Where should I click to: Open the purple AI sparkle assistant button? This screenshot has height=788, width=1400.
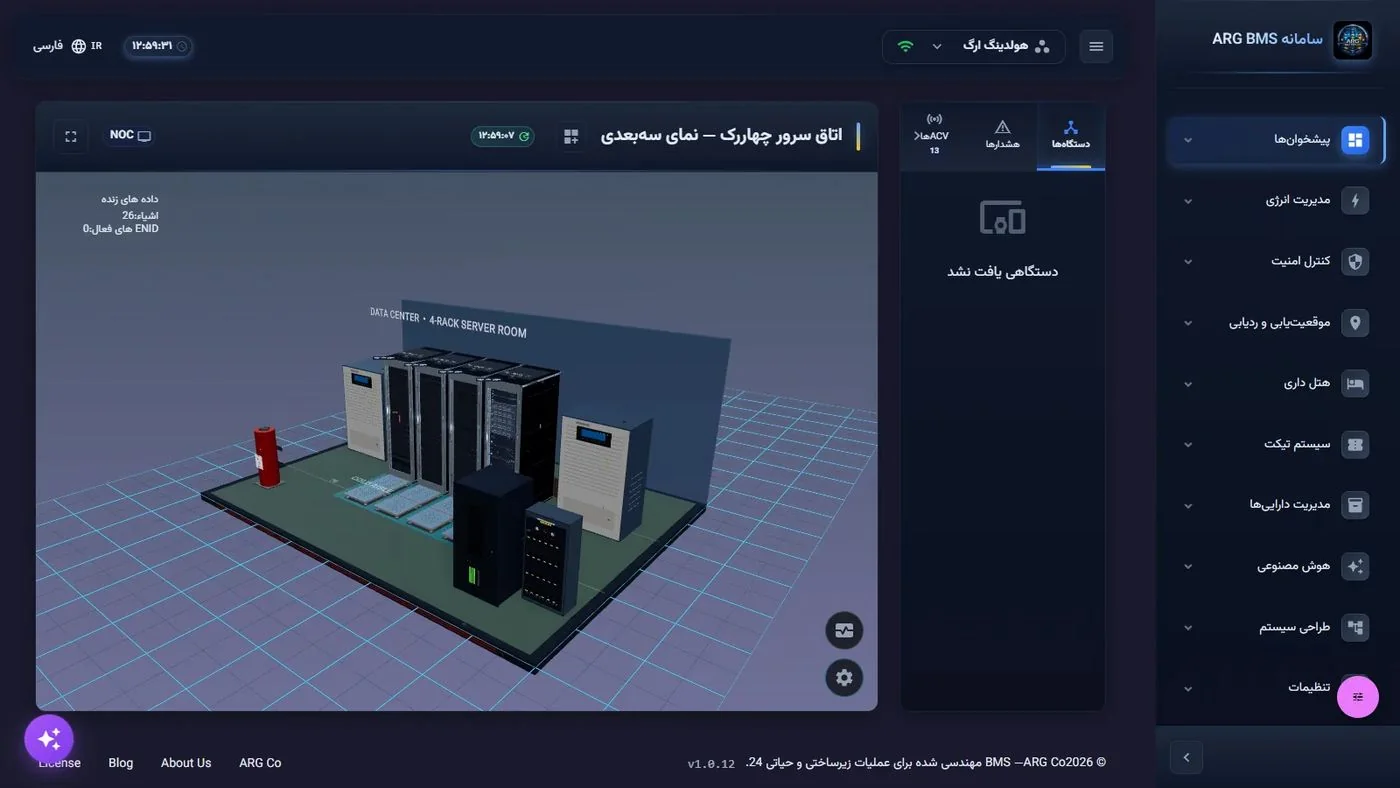[49, 739]
